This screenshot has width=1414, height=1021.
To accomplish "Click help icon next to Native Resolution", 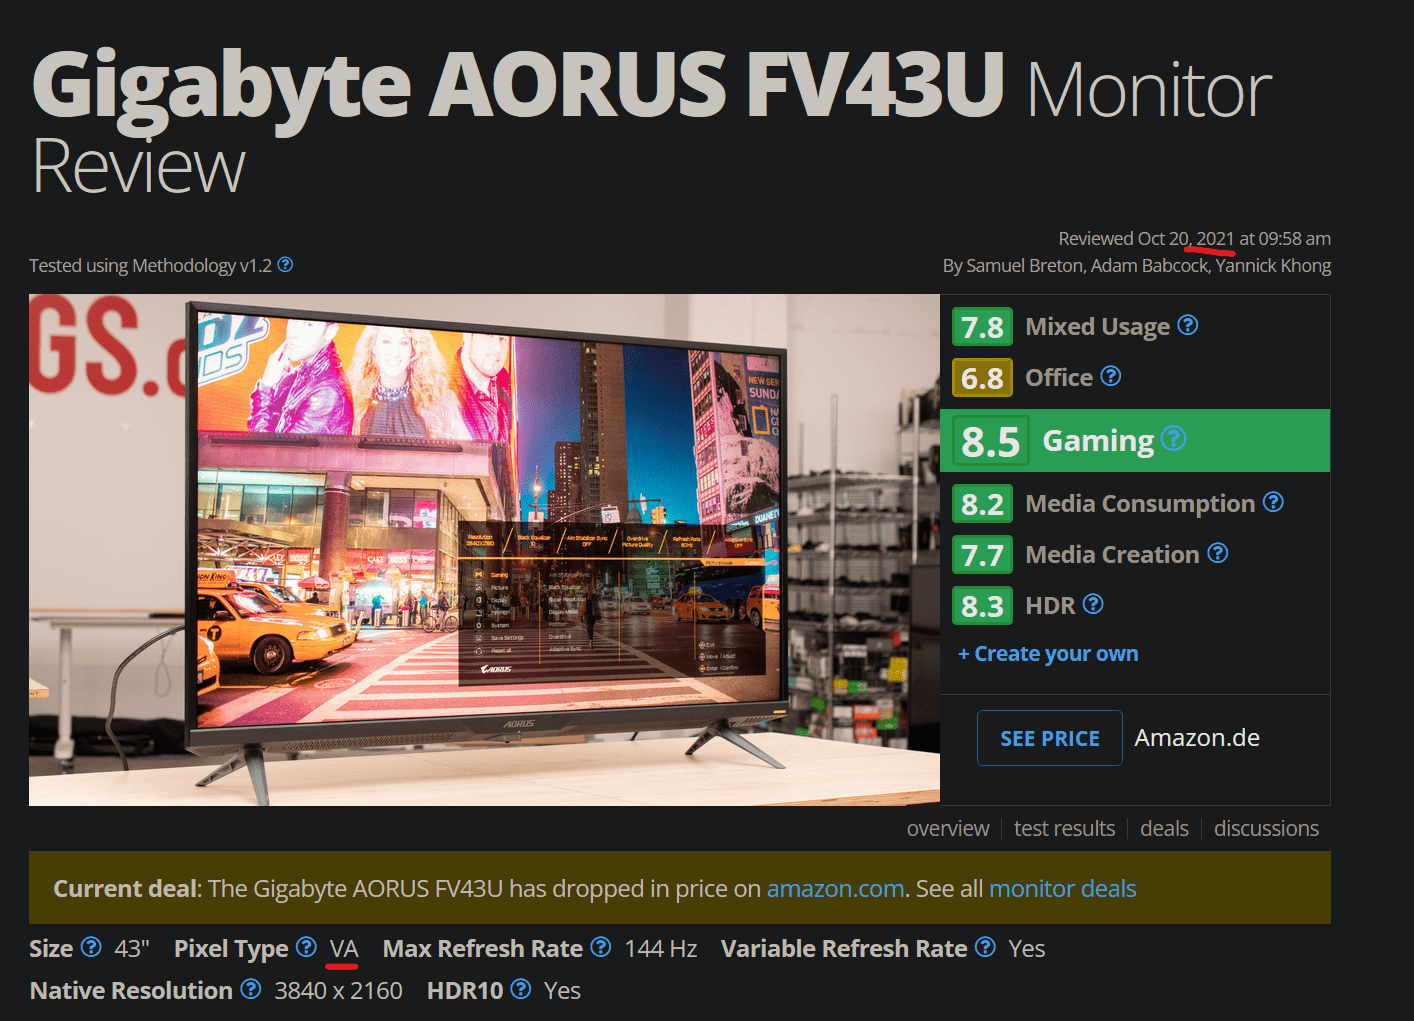I will coord(251,989).
